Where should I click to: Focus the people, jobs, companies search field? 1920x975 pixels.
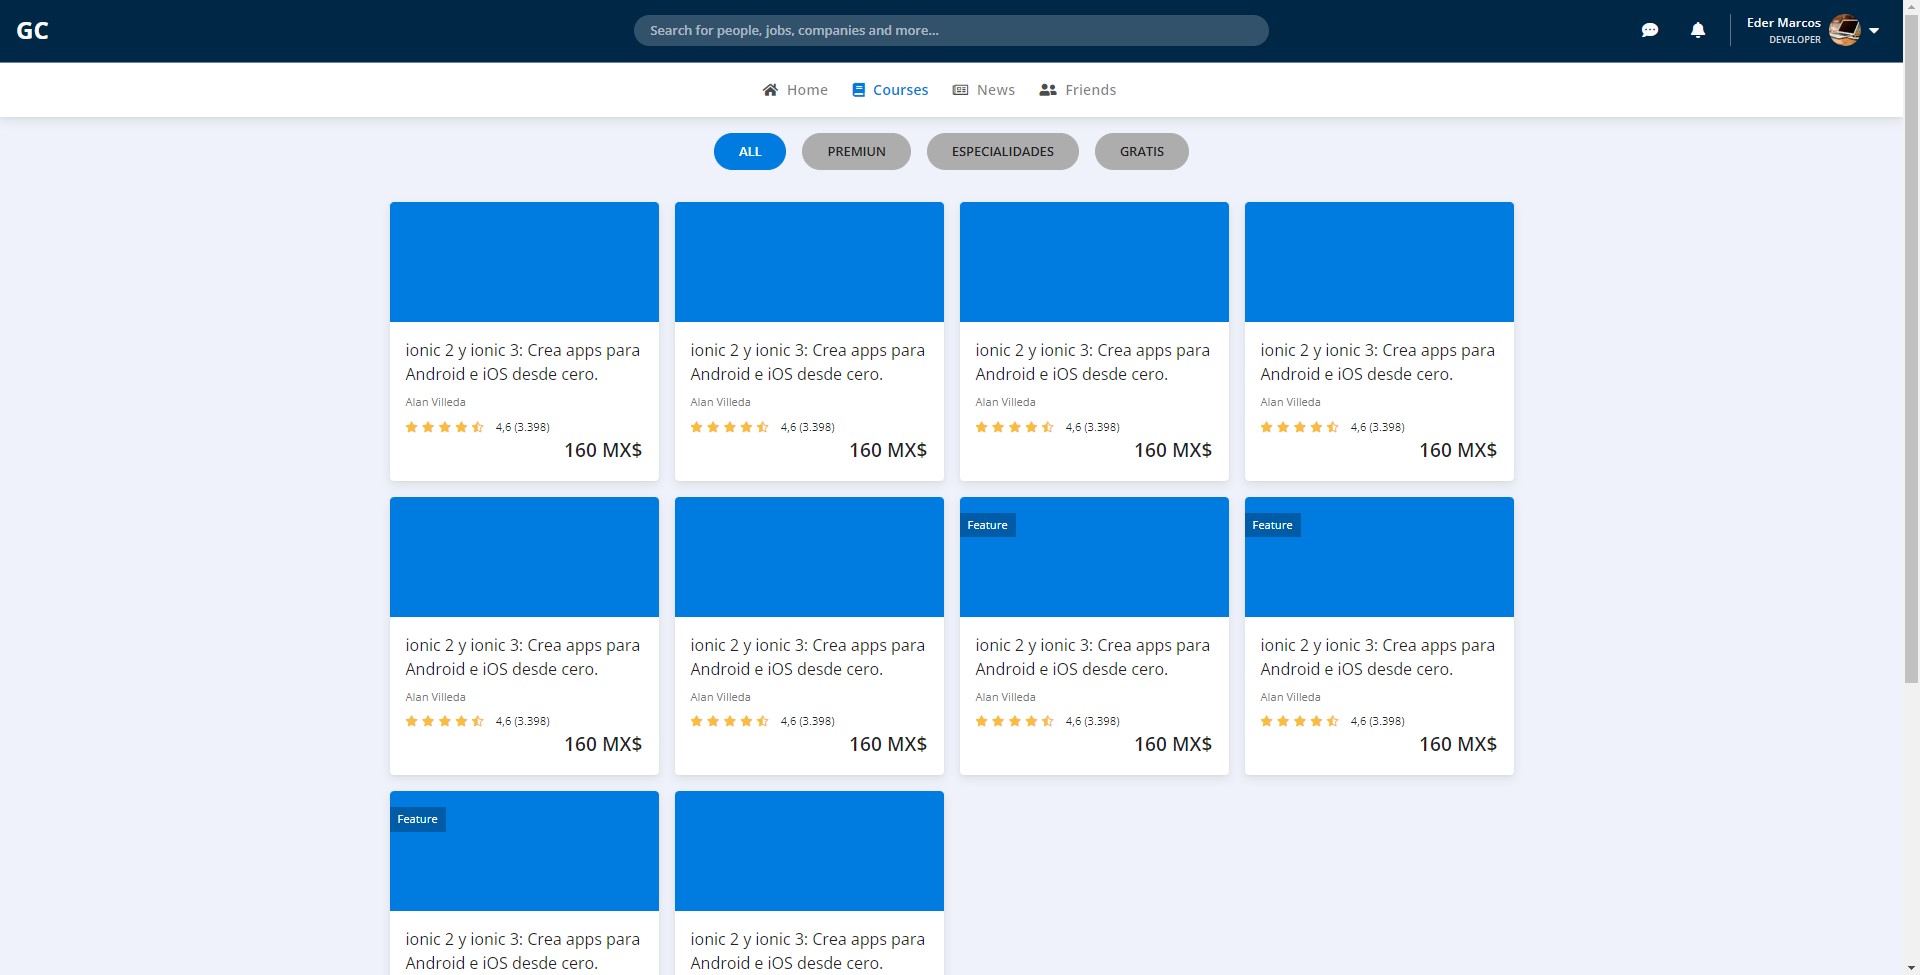(x=951, y=30)
